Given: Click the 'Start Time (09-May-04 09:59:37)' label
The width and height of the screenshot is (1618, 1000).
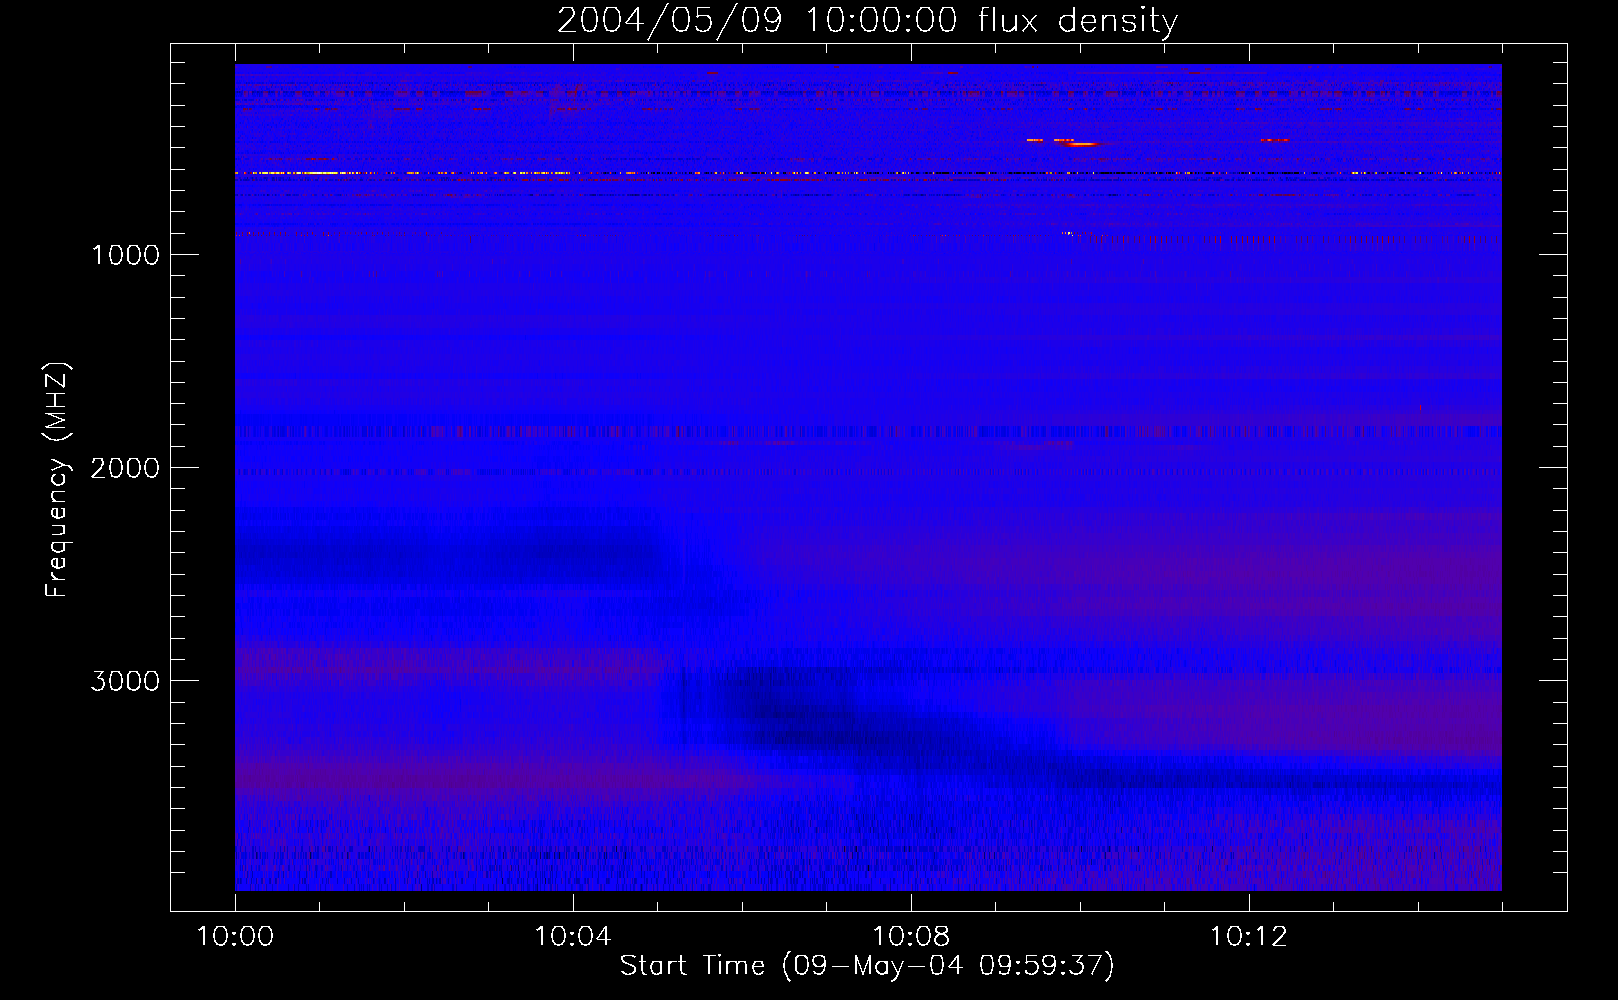Looking at the screenshot, I should [x=867, y=965].
